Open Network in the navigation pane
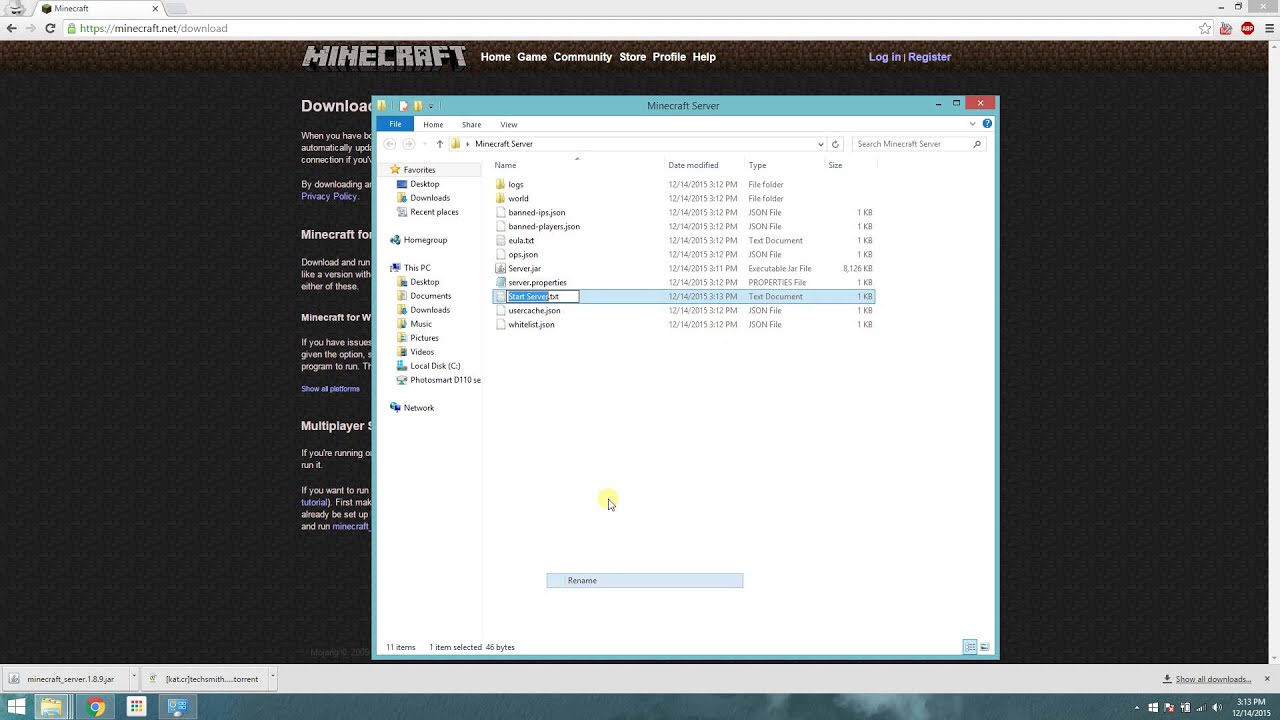The height and width of the screenshot is (720, 1280). pos(418,408)
